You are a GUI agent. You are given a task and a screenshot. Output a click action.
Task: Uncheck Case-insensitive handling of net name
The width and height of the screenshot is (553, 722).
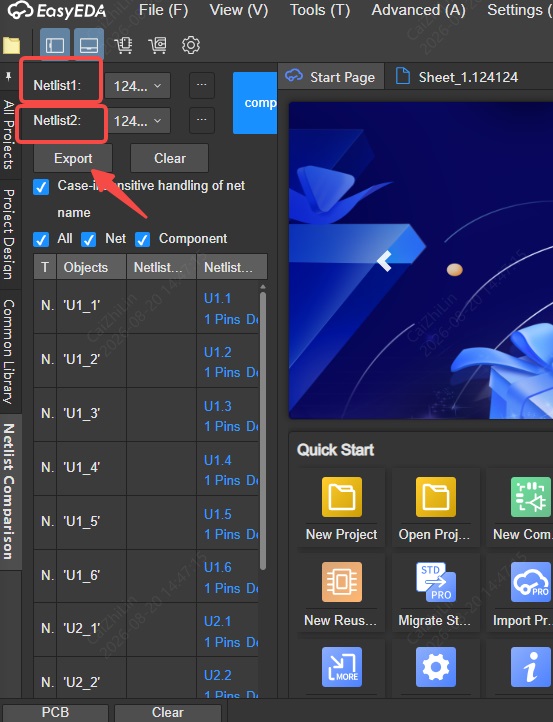41,187
